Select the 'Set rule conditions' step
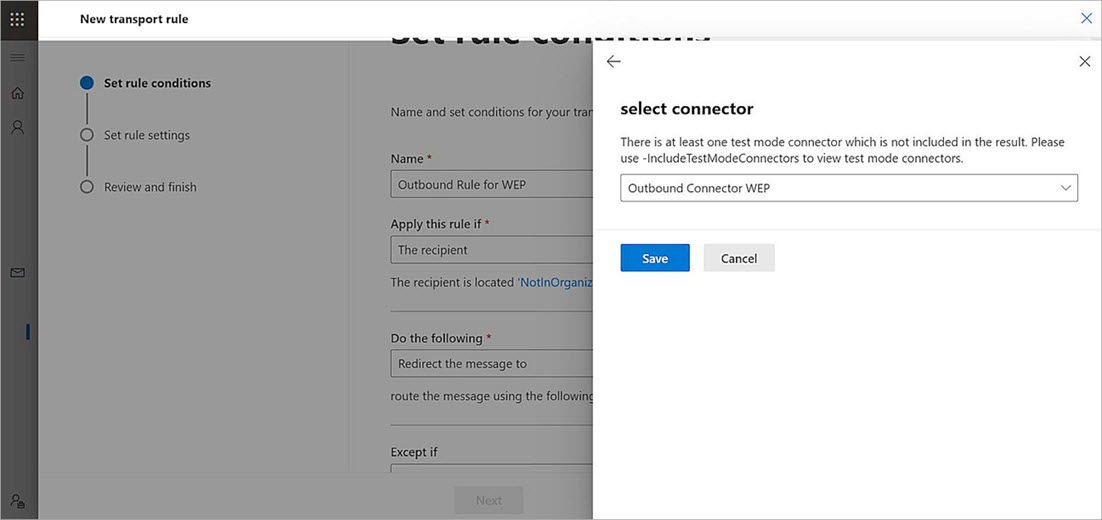1102x520 pixels. click(x=157, y=83)
